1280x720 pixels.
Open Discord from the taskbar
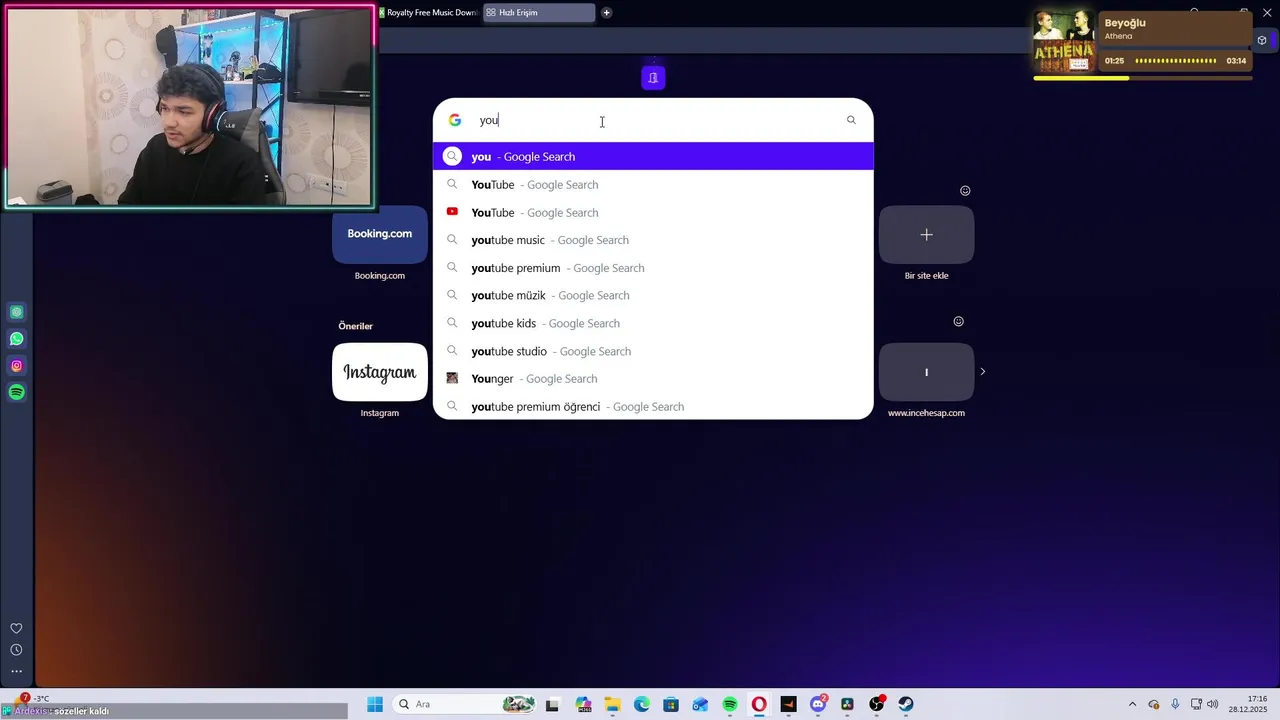(819, 704)
